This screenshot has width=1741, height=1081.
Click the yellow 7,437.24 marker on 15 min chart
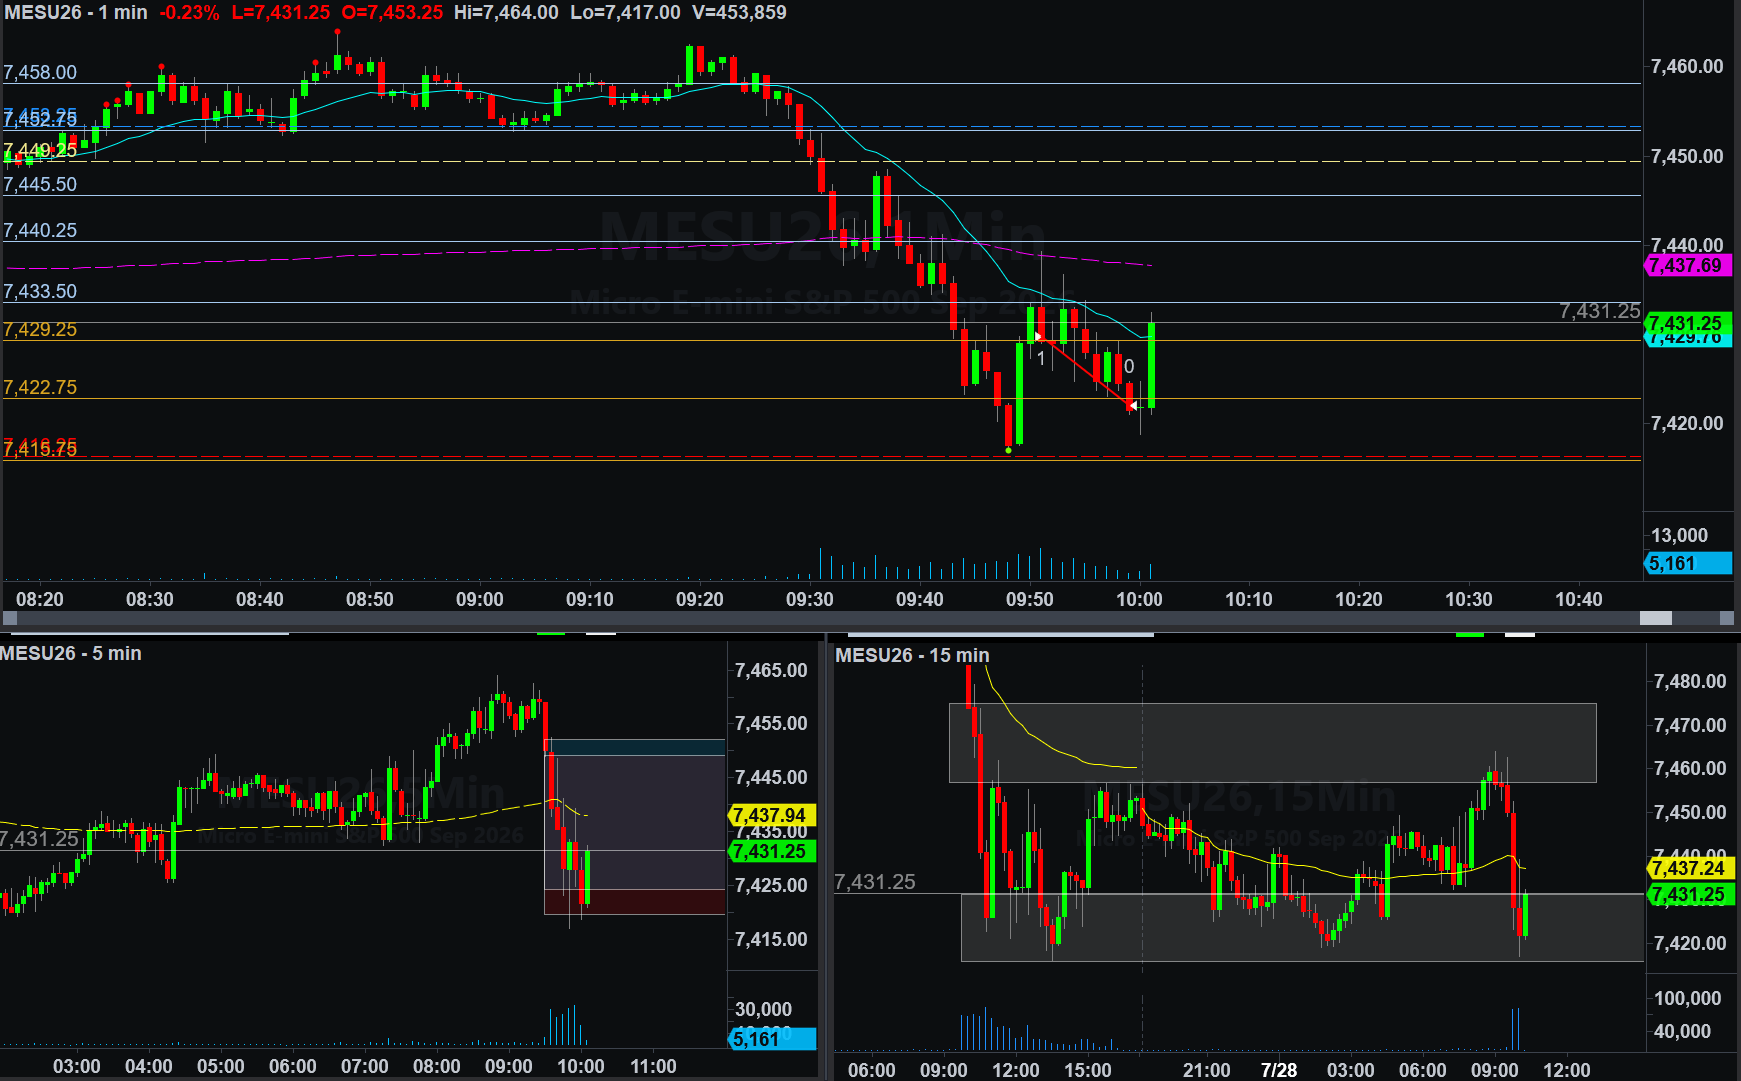click(1689, 868)
